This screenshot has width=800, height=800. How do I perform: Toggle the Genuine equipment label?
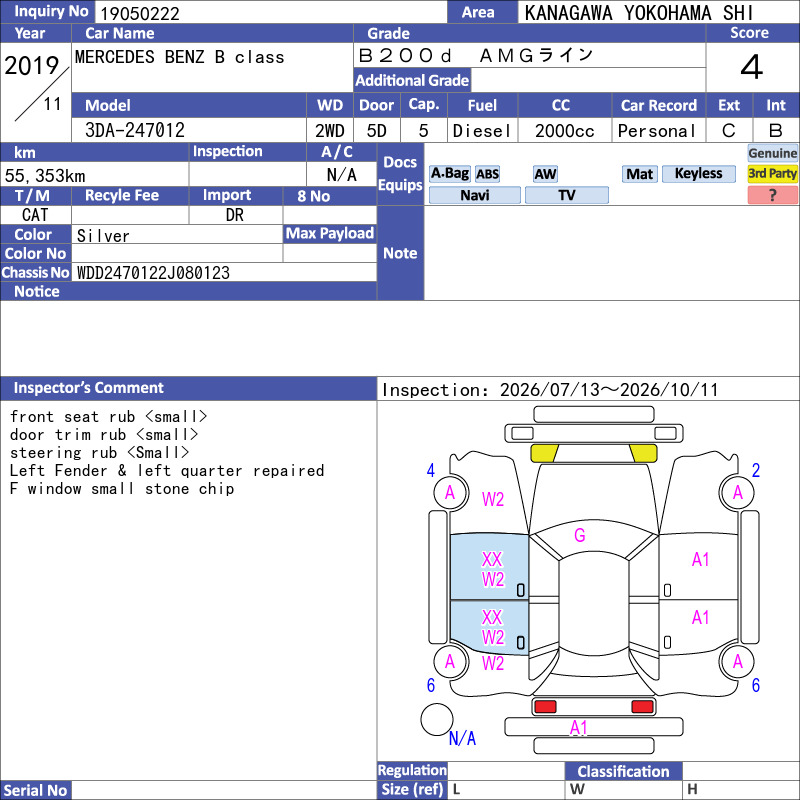click(772, 153)
